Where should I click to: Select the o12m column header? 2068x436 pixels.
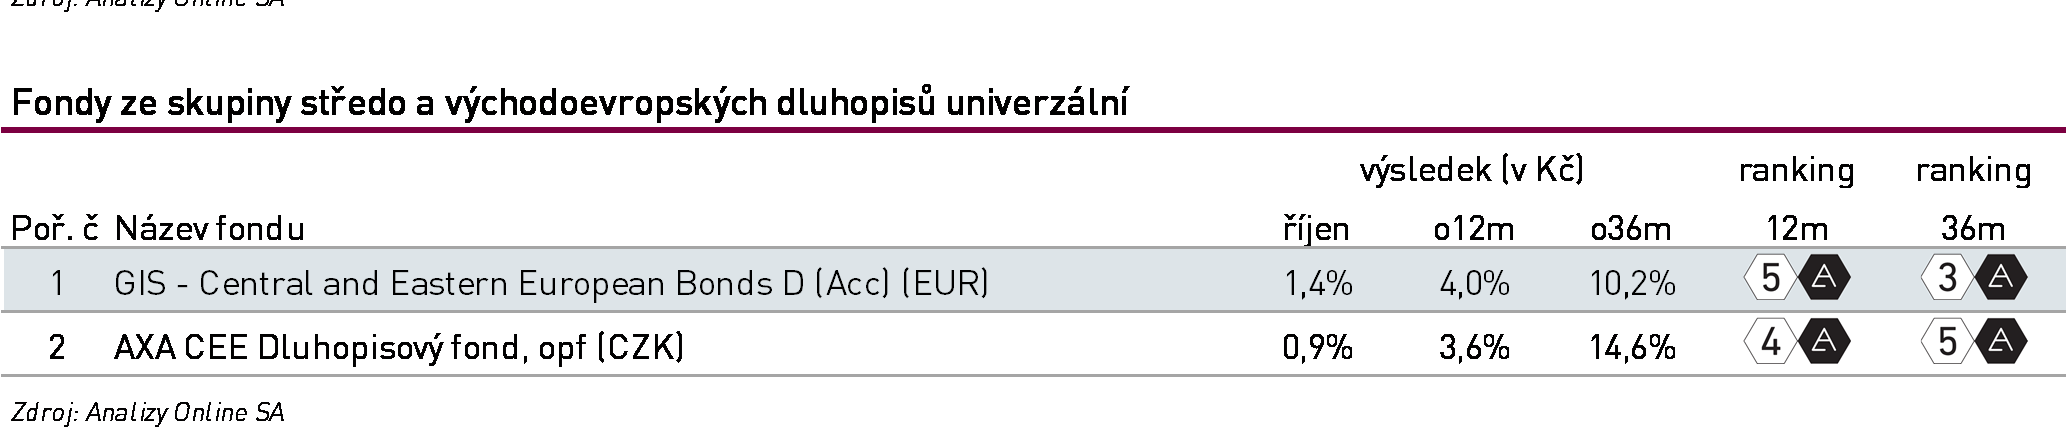[x=1474, y=229]
